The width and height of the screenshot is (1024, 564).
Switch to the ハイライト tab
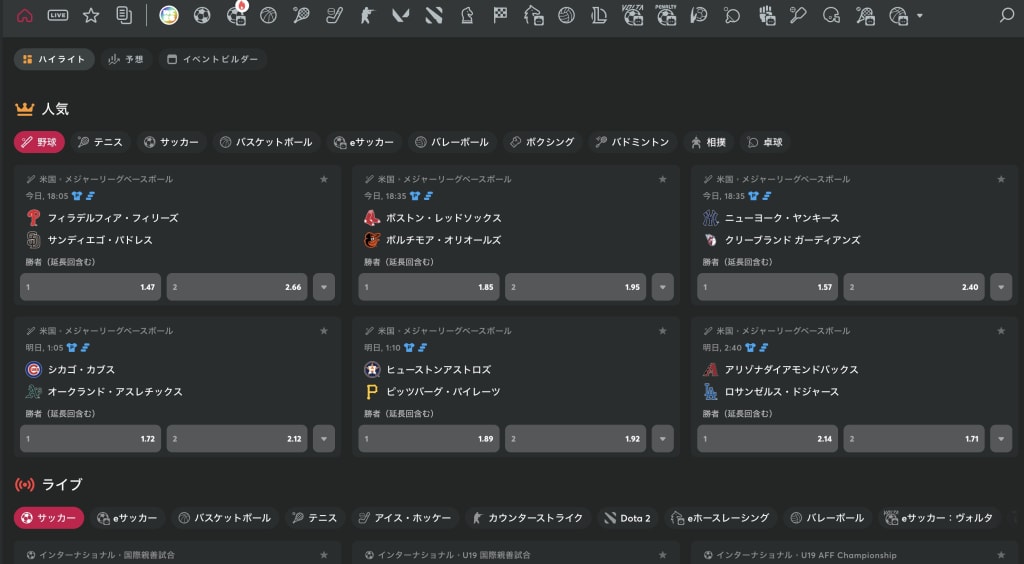click(54, 59)
